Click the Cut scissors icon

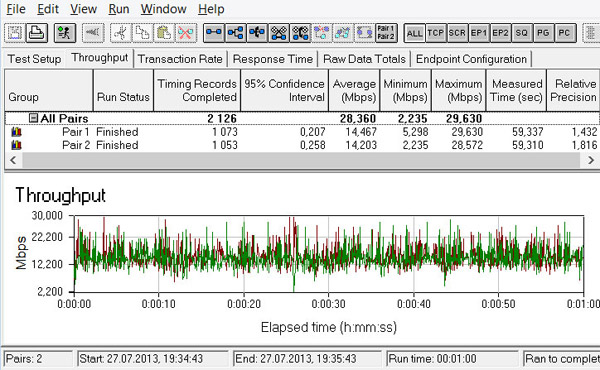tap(121, 33)
